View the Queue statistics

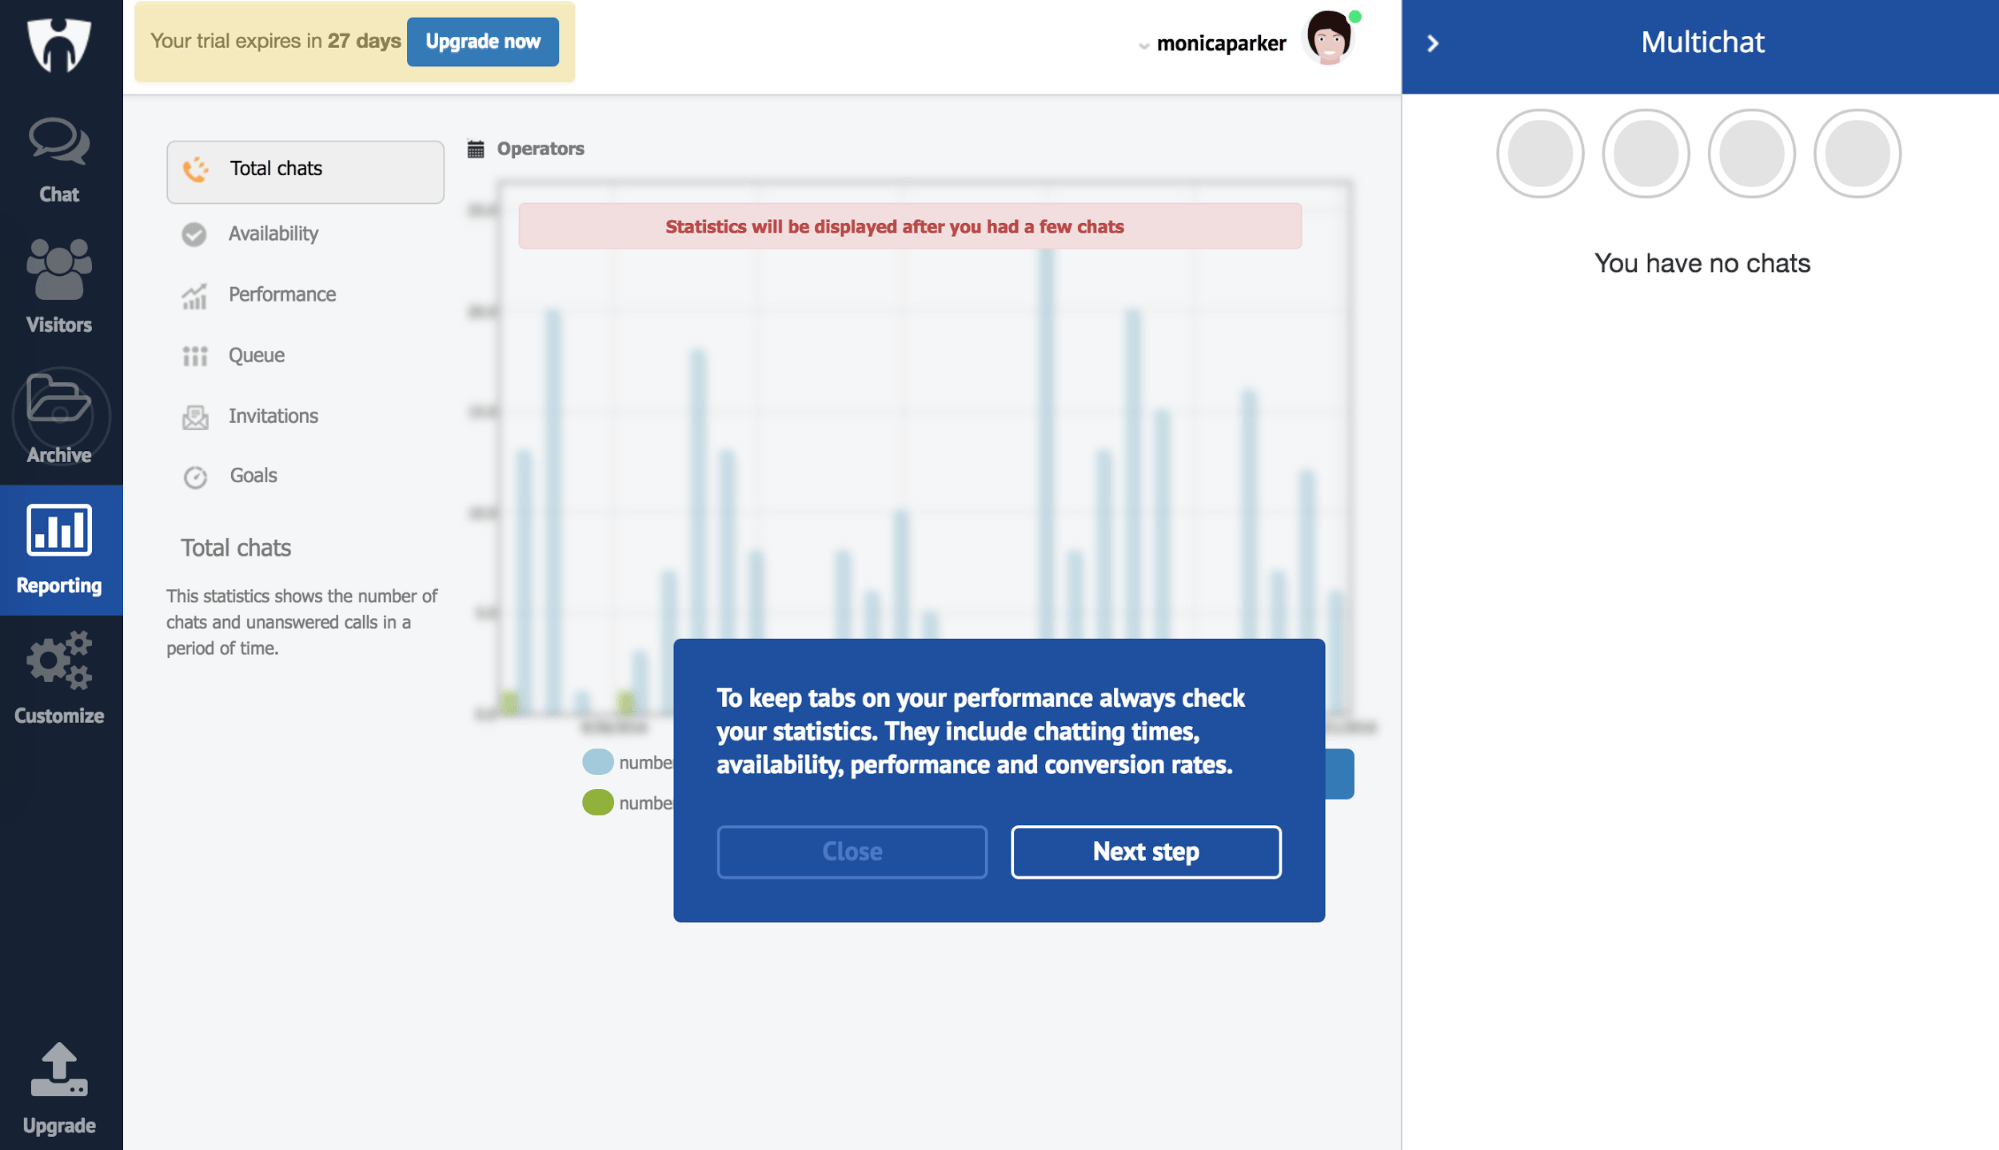point(256,356)
